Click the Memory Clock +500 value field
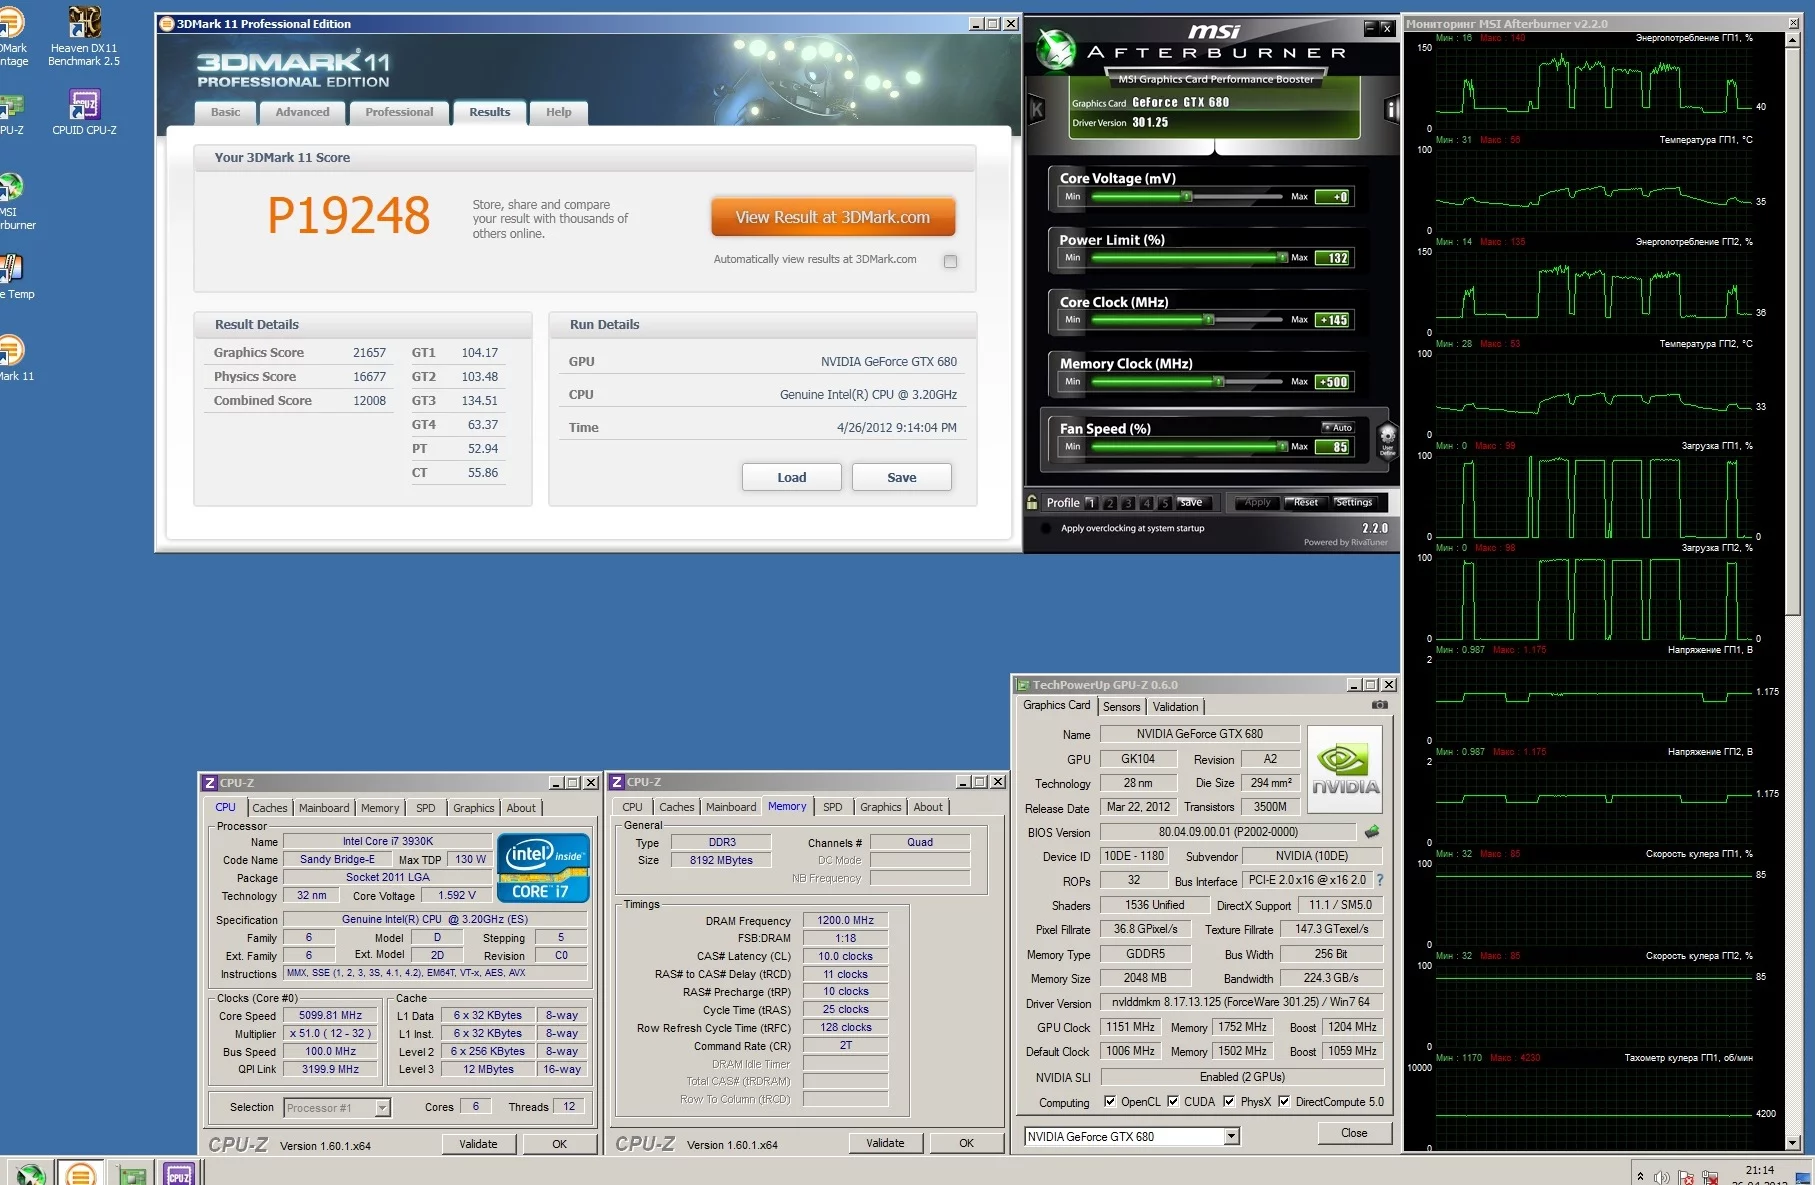1815x1185 pixels. pyautogui.click(x=1332, y=382)
